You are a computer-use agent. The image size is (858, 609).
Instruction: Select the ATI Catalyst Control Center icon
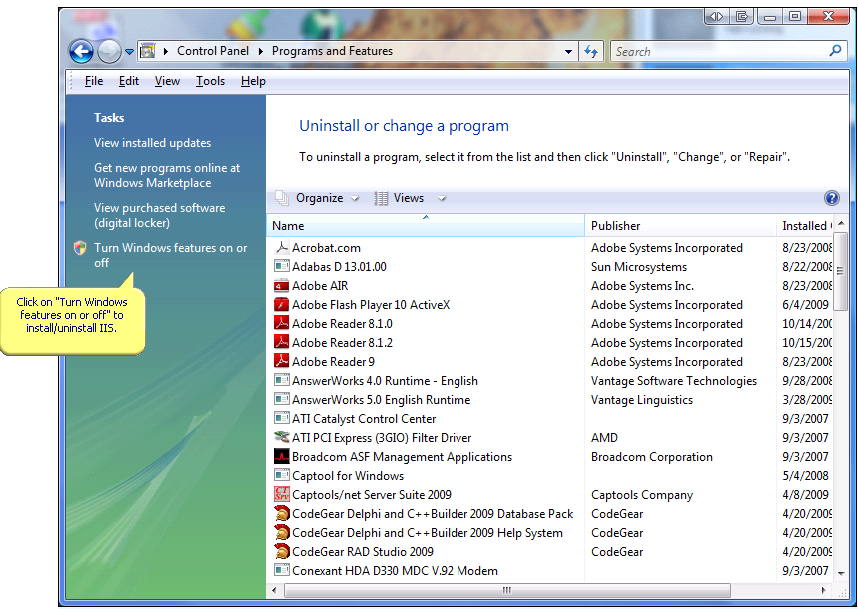coord(283,418)
